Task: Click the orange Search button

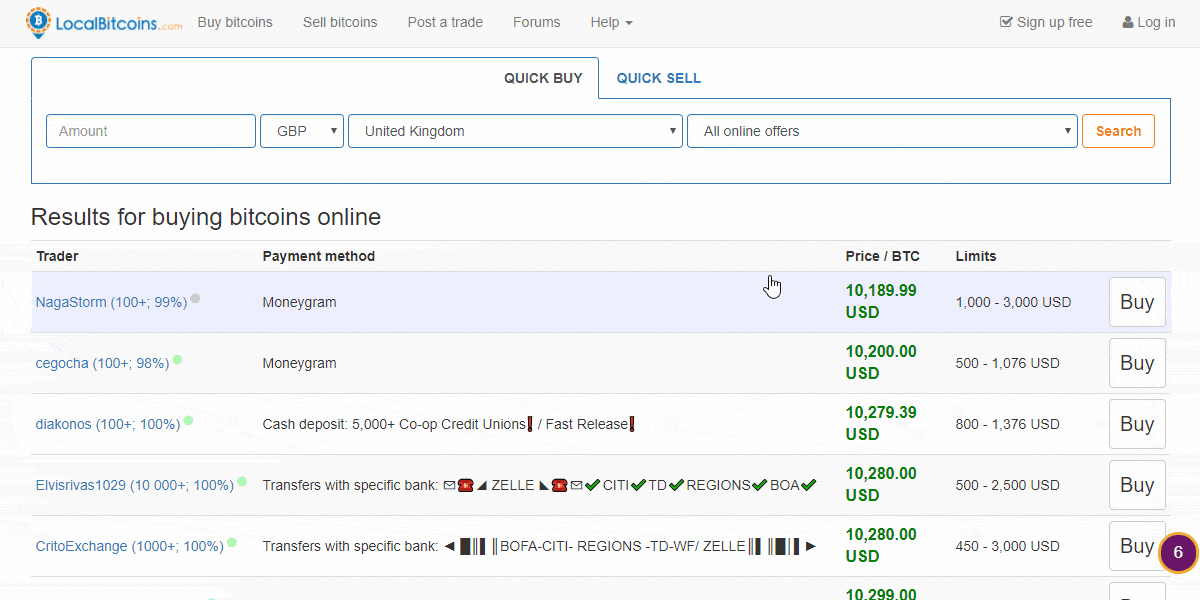Action: [1118, 131]
